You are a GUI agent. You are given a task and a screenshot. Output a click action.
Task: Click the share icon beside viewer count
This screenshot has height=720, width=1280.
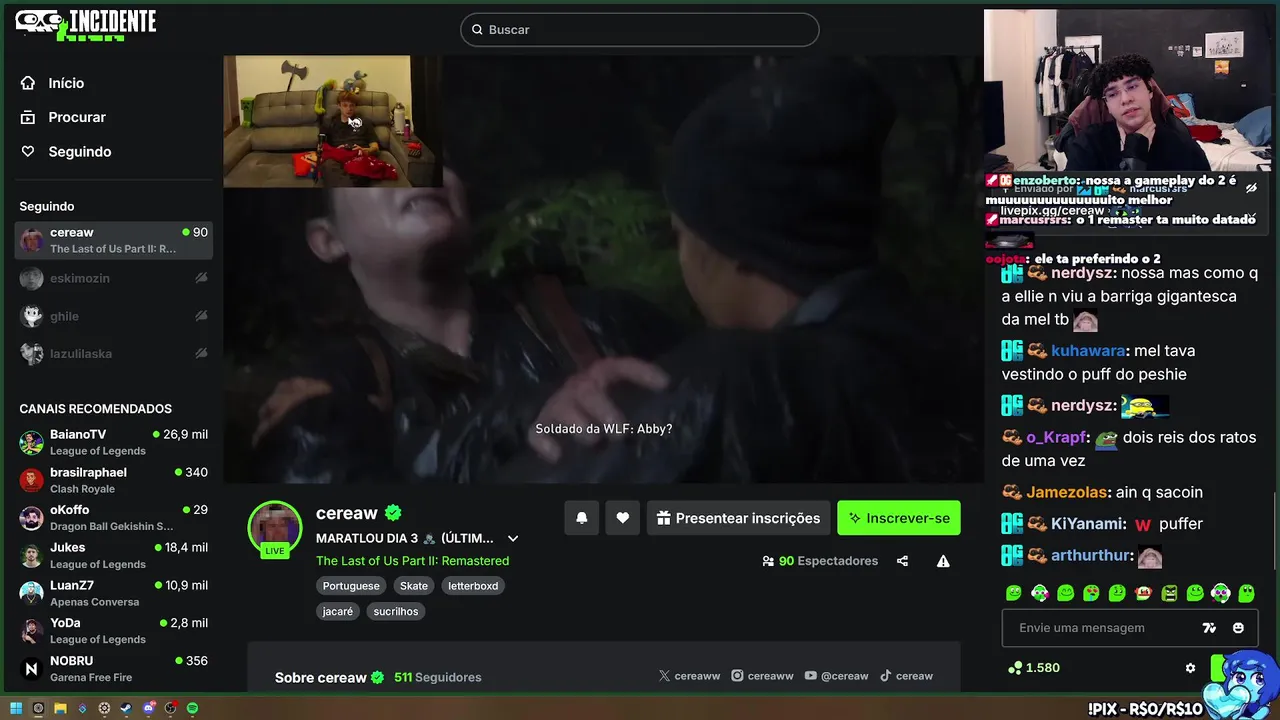pyautogui.click(x=903, y=561)
